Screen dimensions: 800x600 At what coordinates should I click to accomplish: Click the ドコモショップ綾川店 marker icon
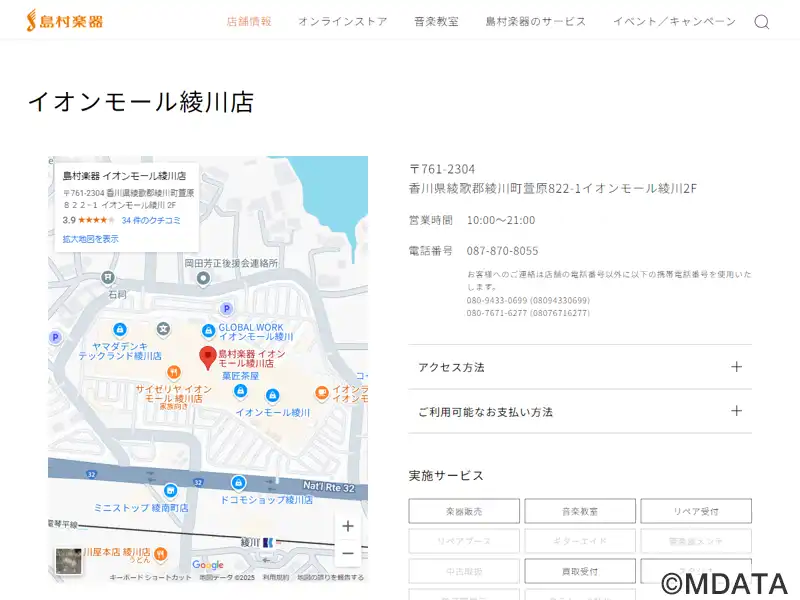point(238,482)
